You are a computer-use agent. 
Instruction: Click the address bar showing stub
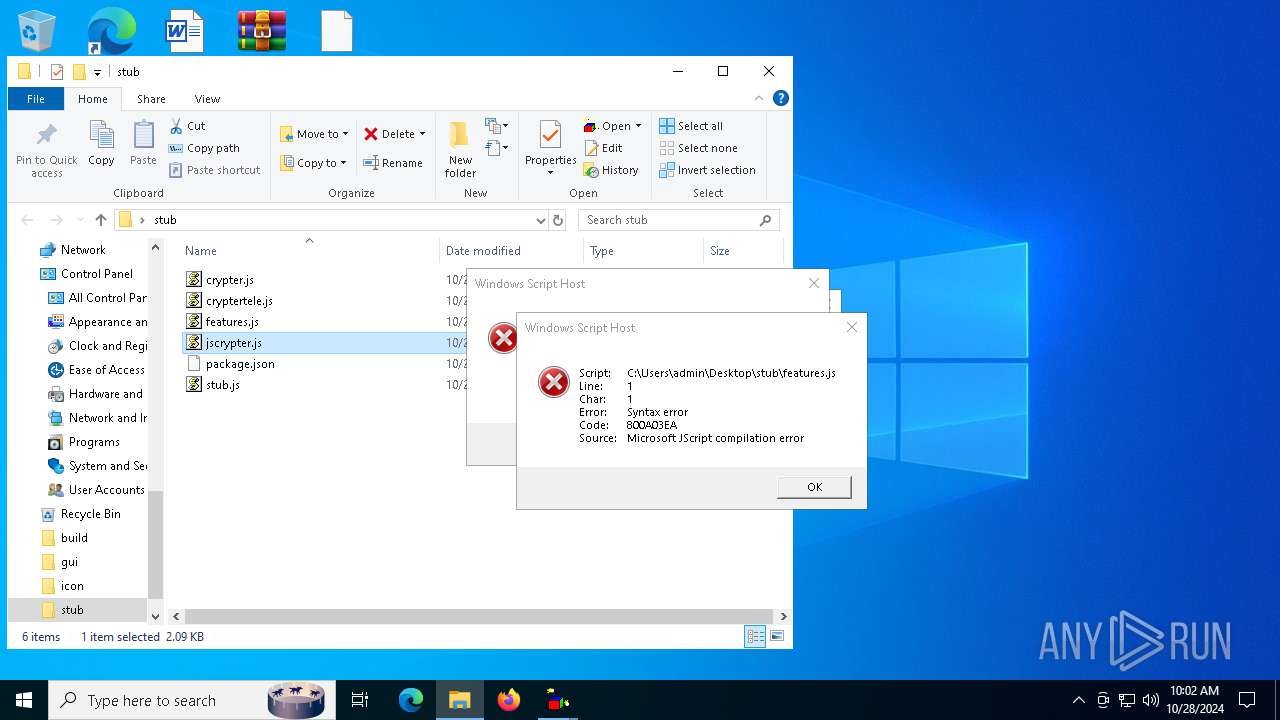[329, 220]
